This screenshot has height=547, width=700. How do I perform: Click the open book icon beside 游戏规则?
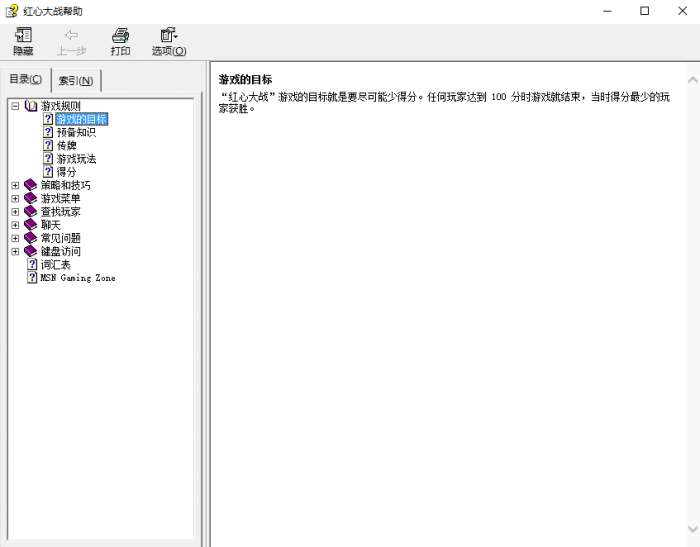(x=31, y=106)
